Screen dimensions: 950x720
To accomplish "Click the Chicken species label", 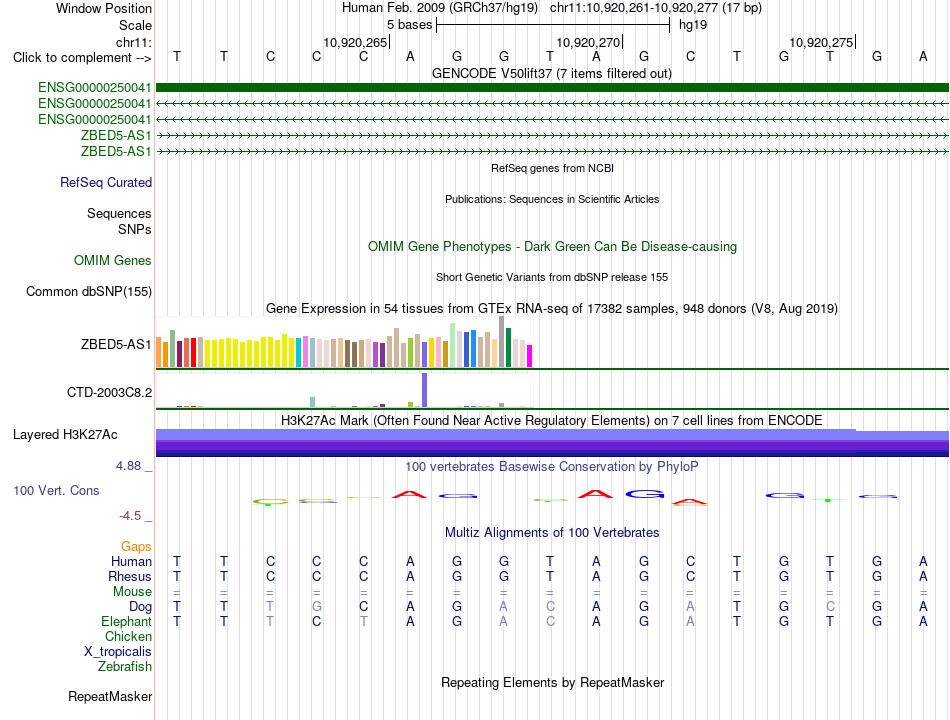I will point(128,636).
